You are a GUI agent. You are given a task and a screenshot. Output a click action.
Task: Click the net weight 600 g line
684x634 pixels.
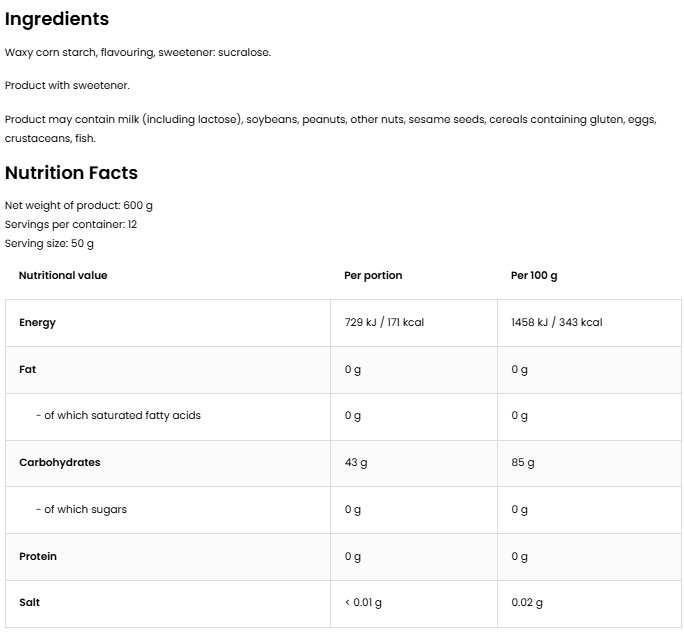click(79, 205)
